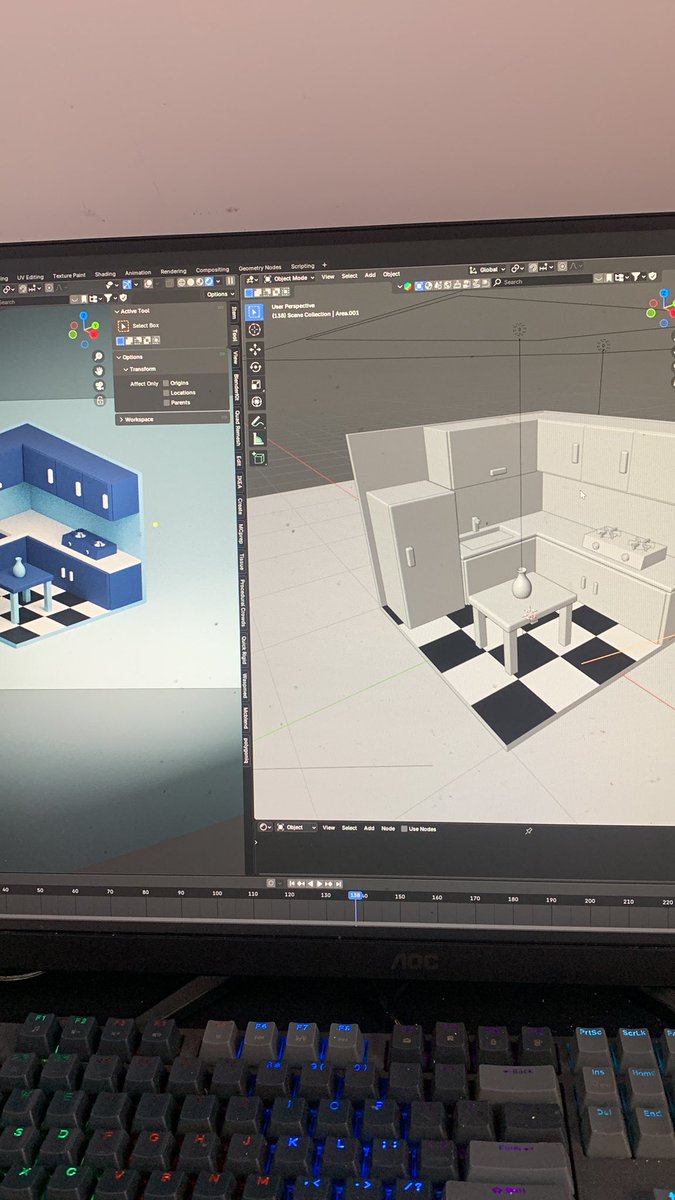Open the UV Editing workspace tab

pos(30,277)
